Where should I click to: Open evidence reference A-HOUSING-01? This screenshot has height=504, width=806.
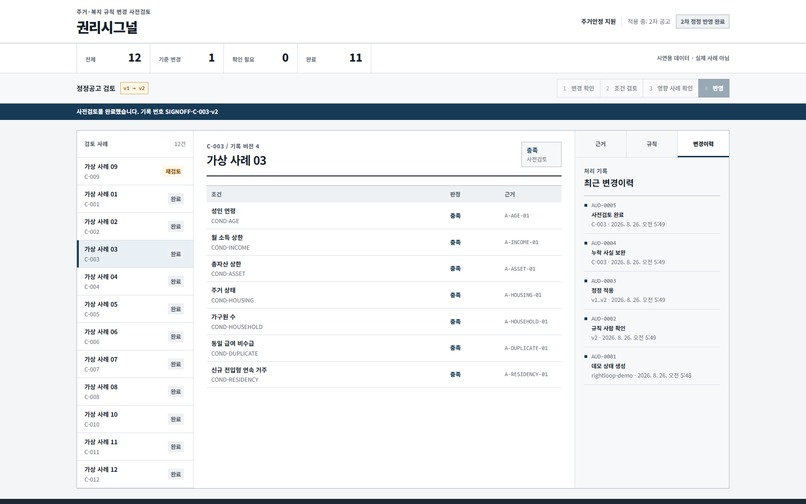point(523,295)
